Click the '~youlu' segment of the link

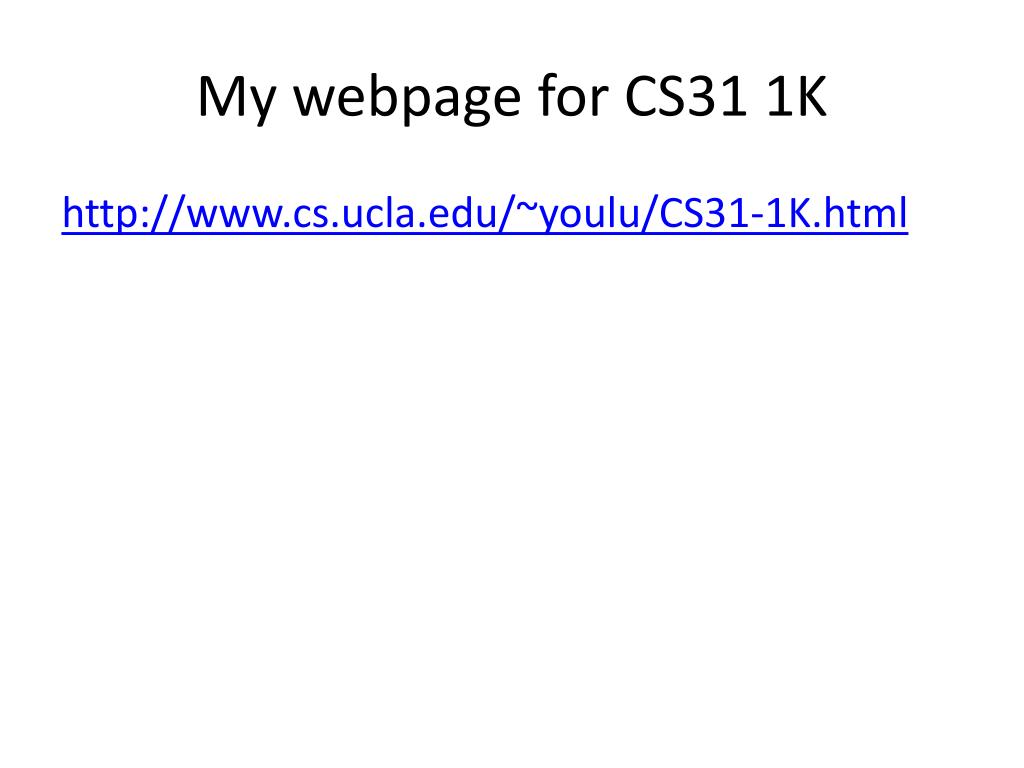[577, 214]
